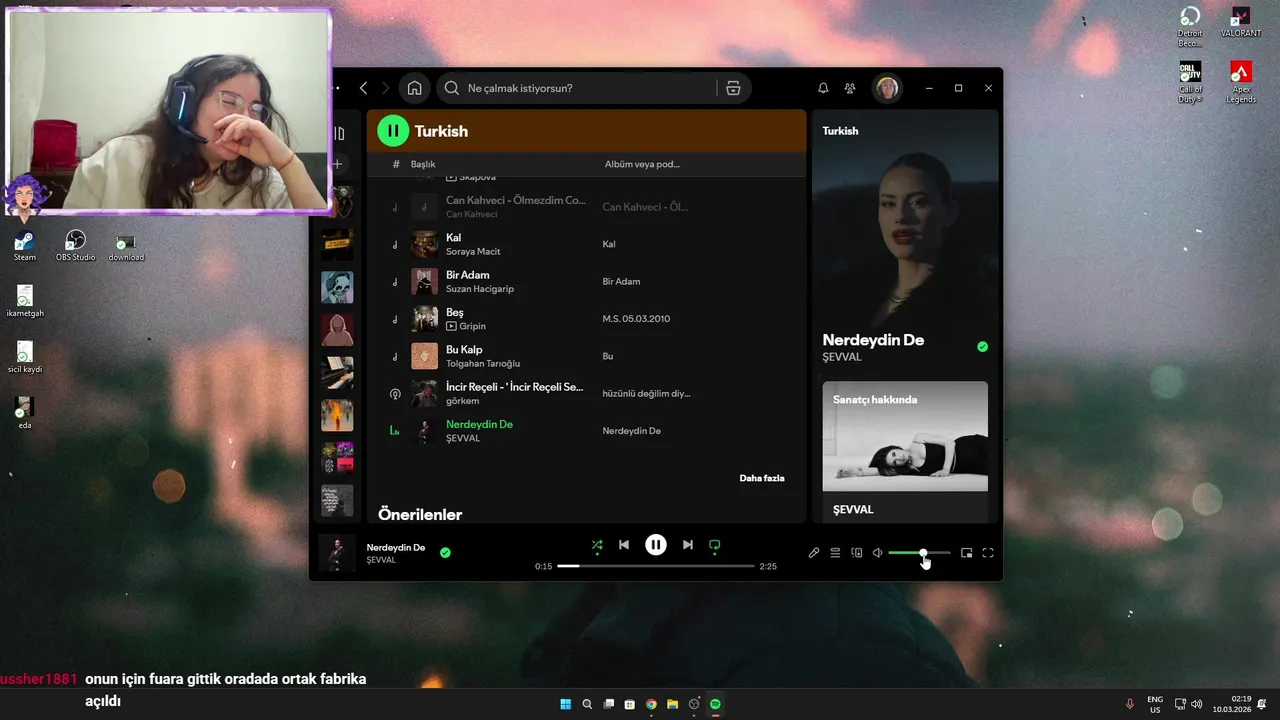
Task: Open ENG US language switcher
Action: [1155, 704]
